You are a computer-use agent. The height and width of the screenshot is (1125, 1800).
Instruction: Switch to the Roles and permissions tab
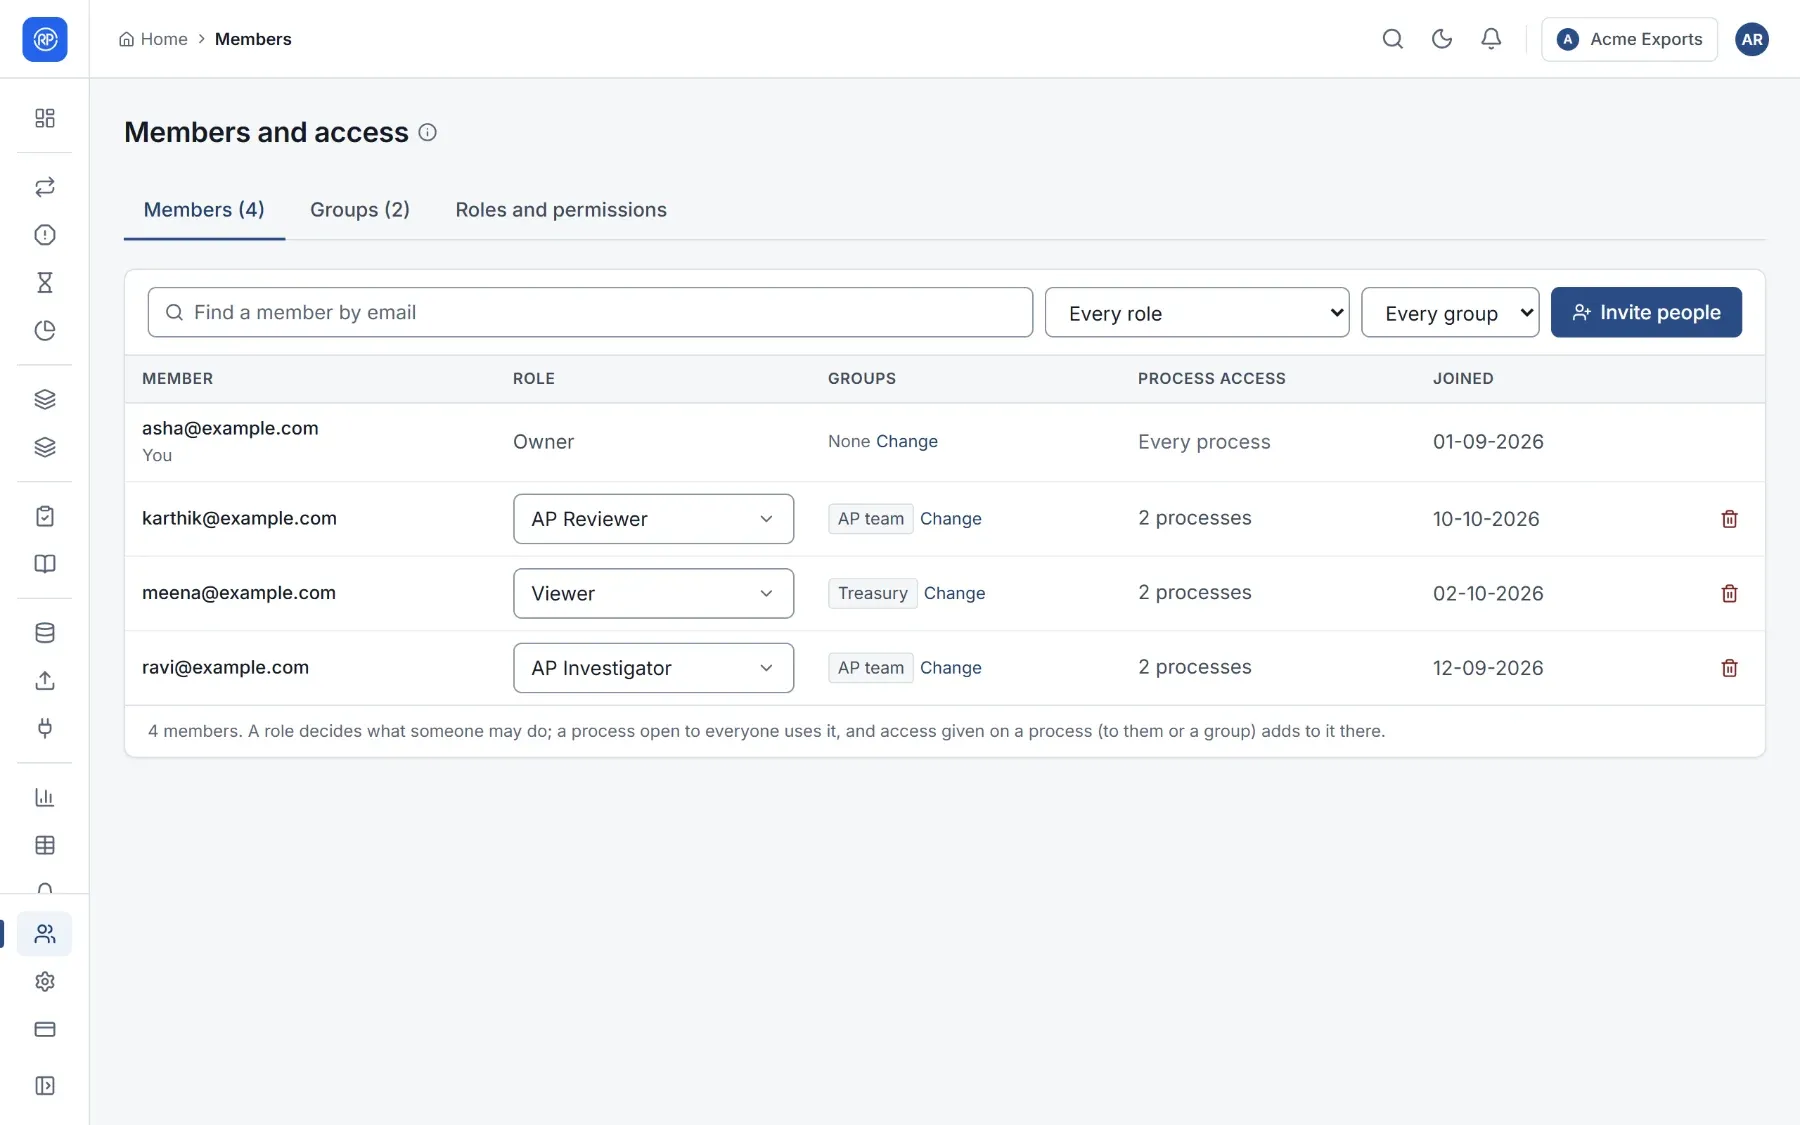pyautogui.click(x=561, y=210)
